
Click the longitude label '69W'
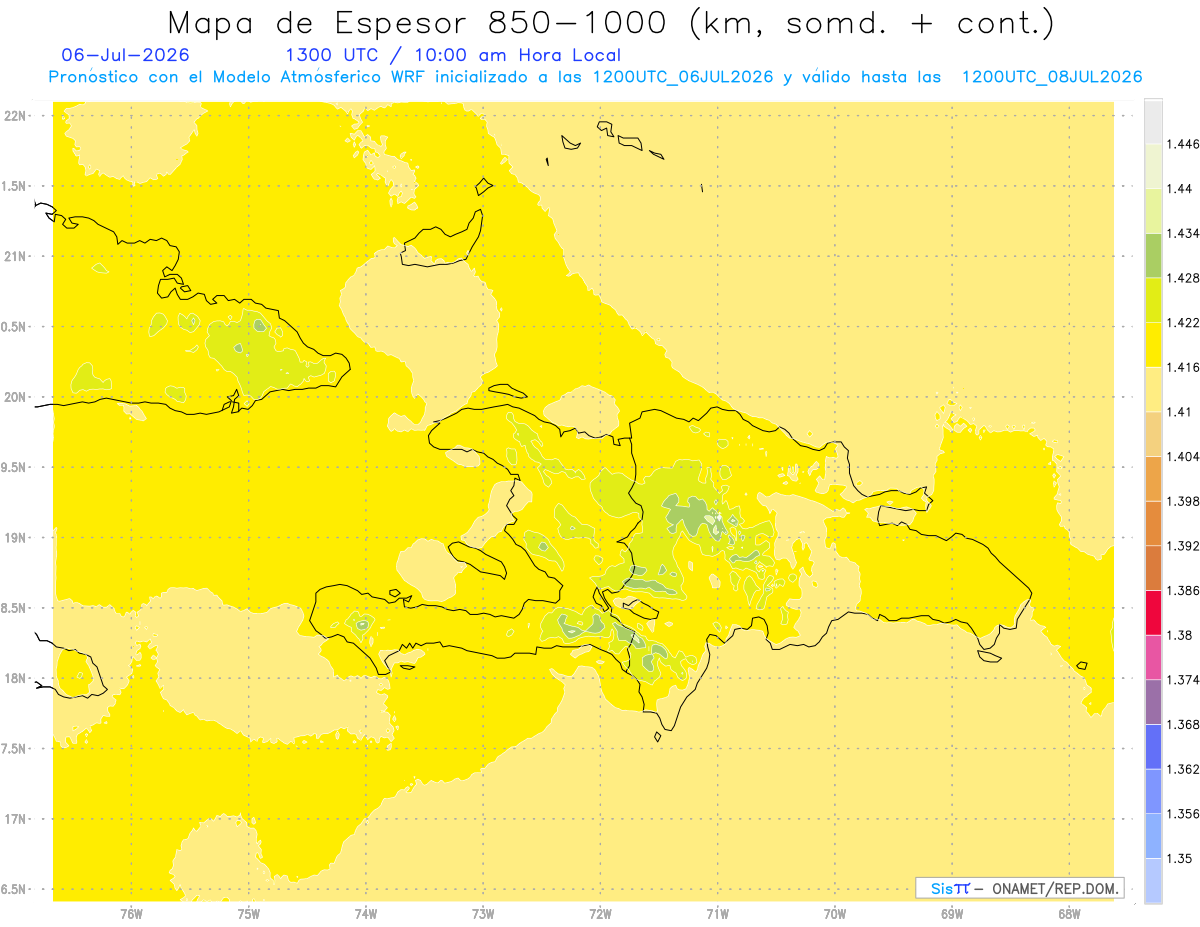click(x=952, y=913)
